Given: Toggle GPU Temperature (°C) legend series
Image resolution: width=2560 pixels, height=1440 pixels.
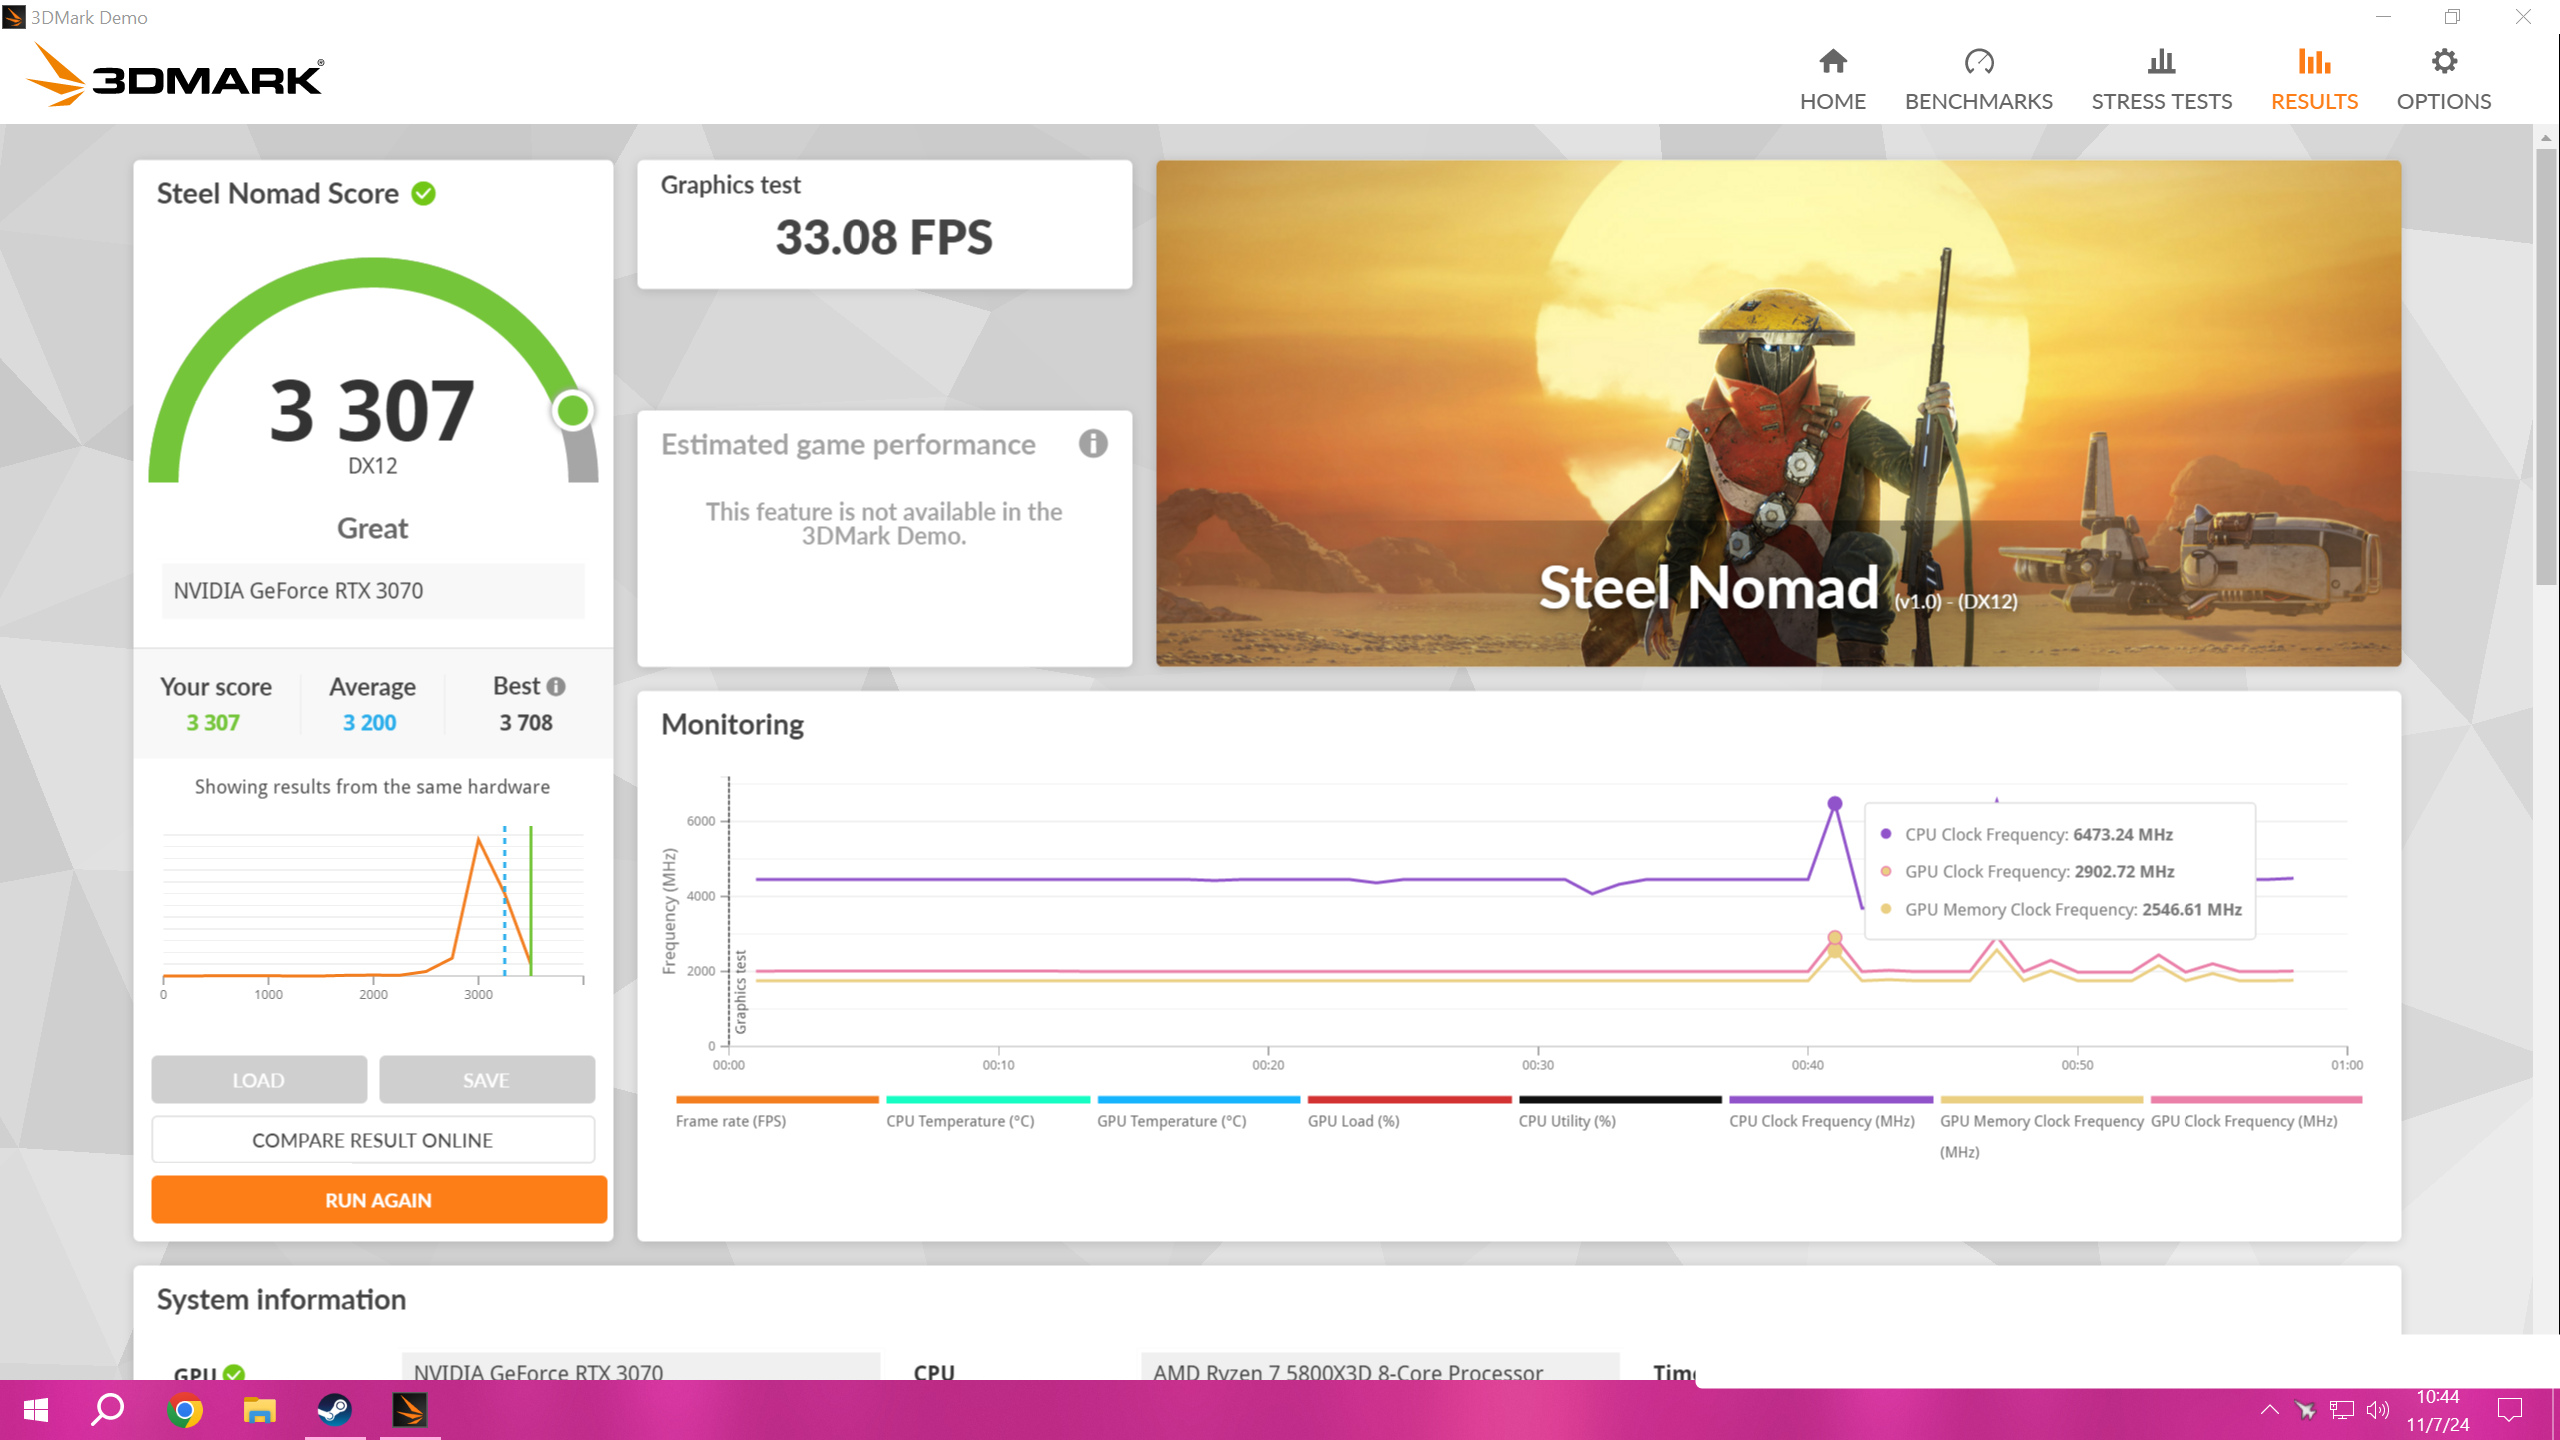Looking at the screenshot, I should [1198, 1112].
